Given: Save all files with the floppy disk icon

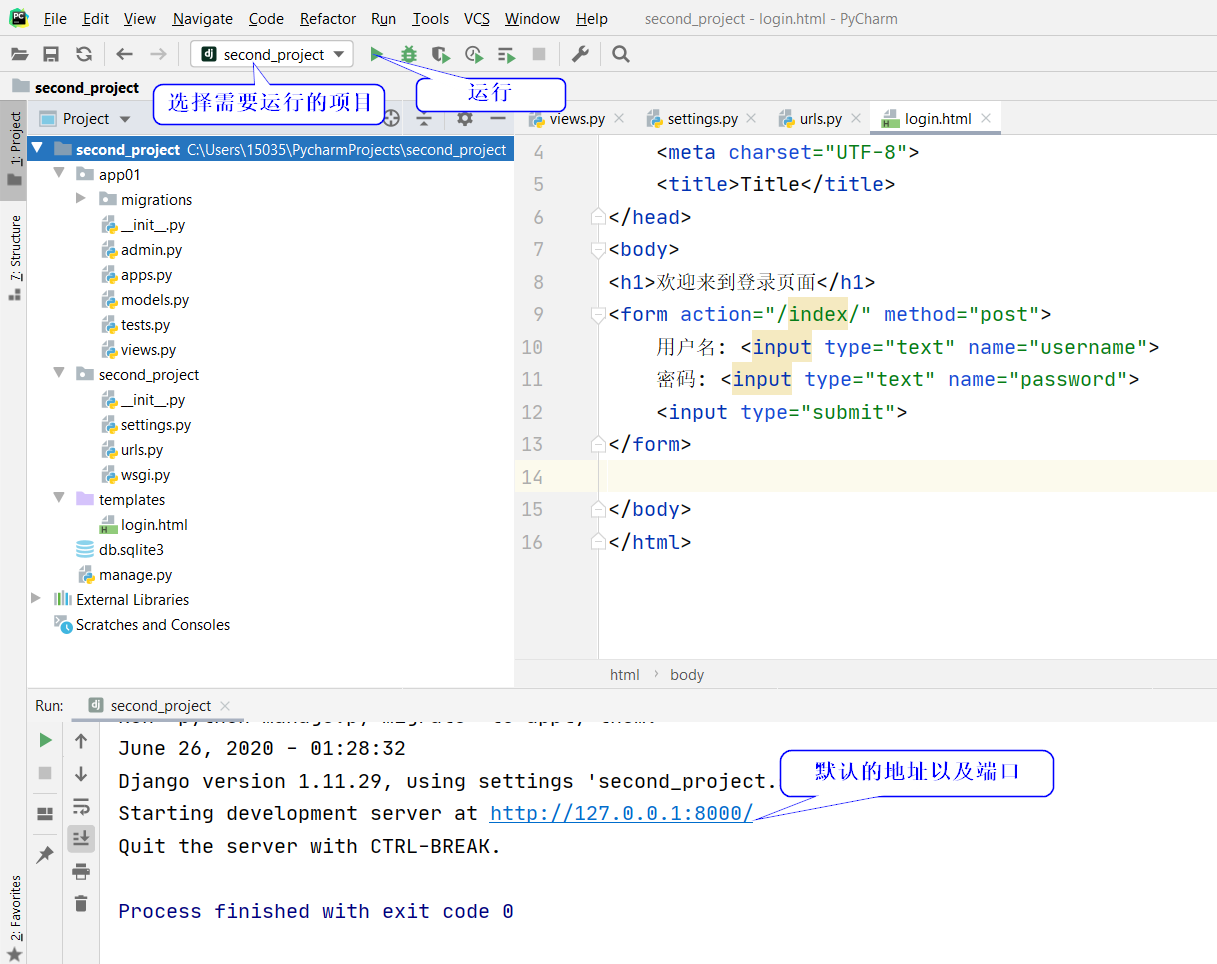Looking at the screenshot, I should pyautogui.click(x=51, y=54).
